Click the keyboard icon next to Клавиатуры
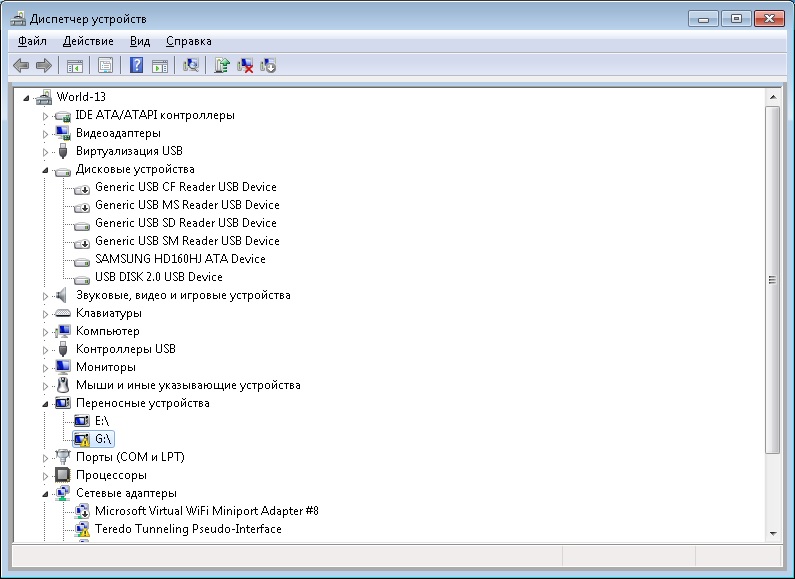The height and width of the screenshot is (579, 795). point(63,313)
